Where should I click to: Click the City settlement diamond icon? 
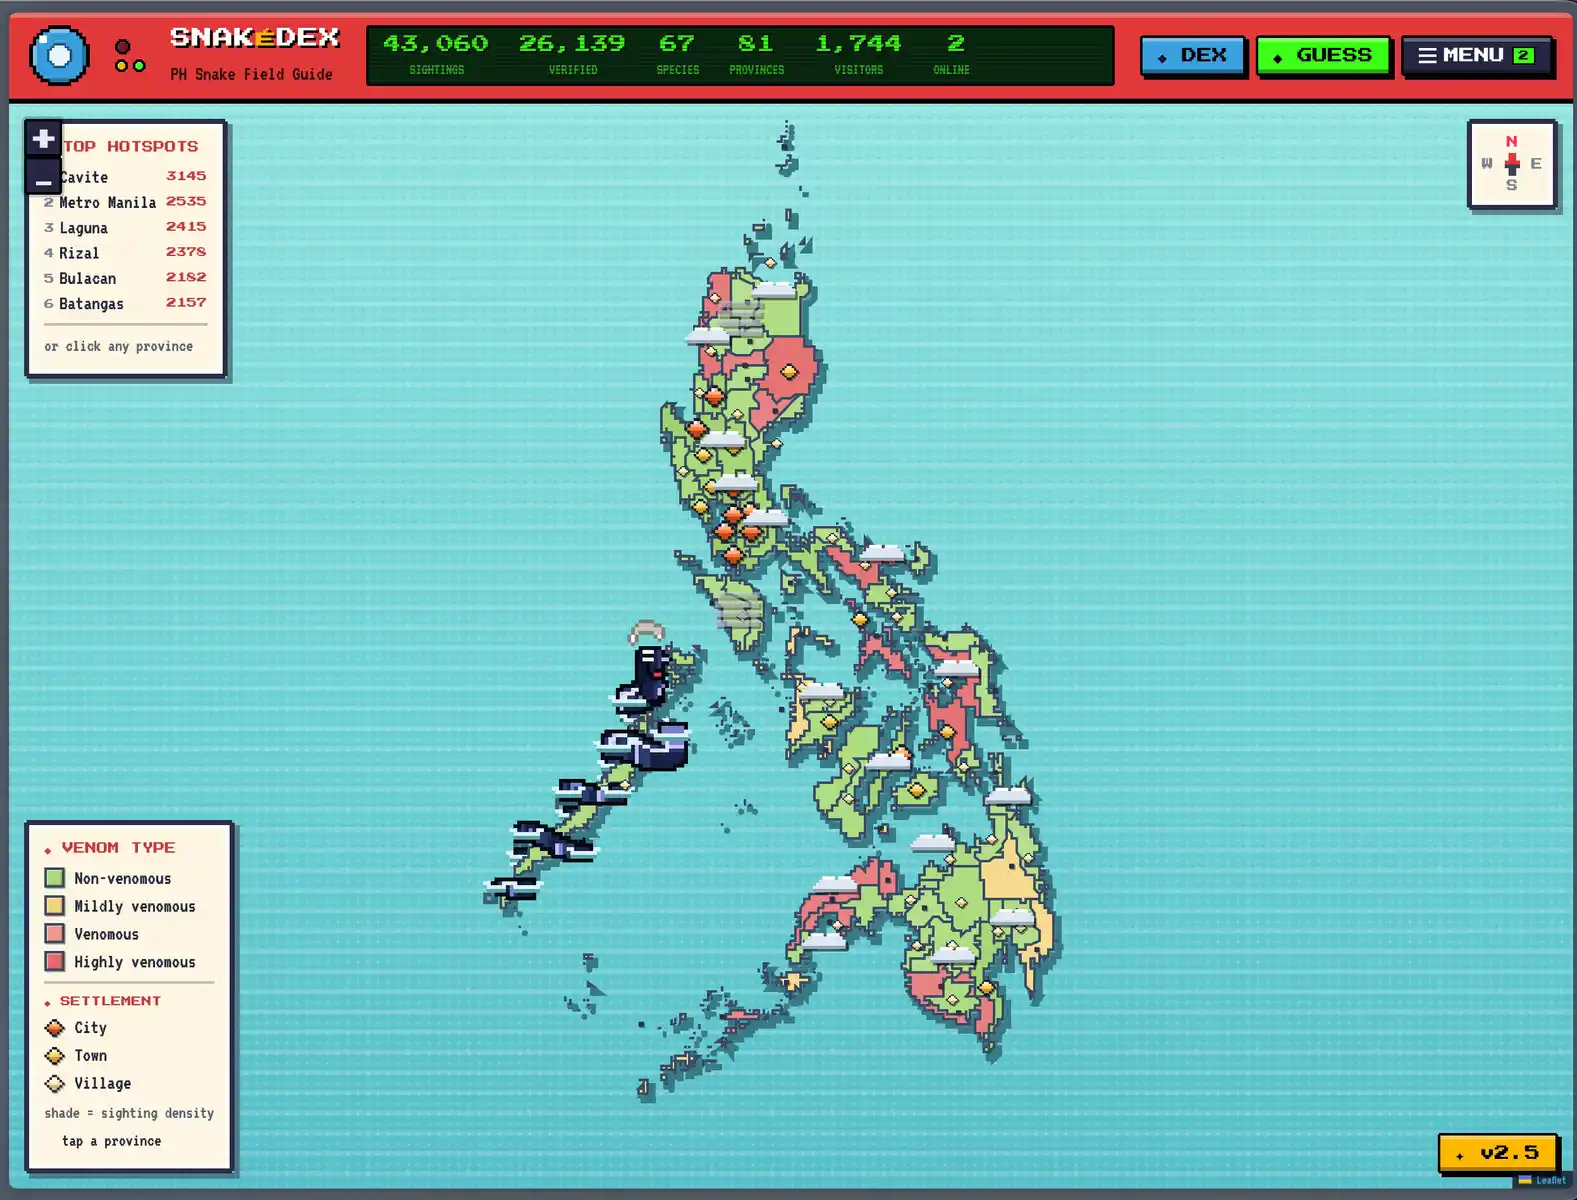pos(55,1028)
